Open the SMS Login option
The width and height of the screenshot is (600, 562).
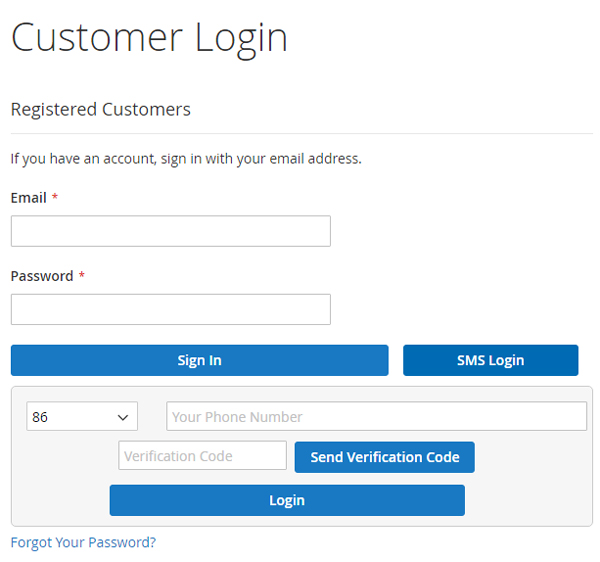click(x=490, y=360)
